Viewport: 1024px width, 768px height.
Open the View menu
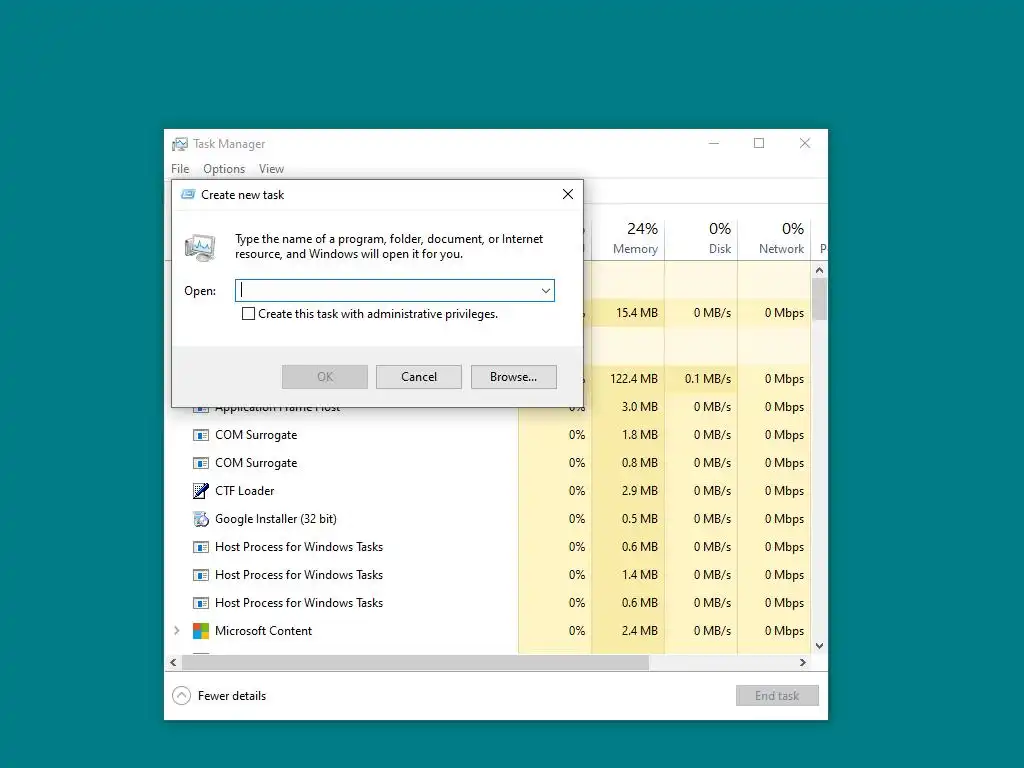click(x=271, y=168)
